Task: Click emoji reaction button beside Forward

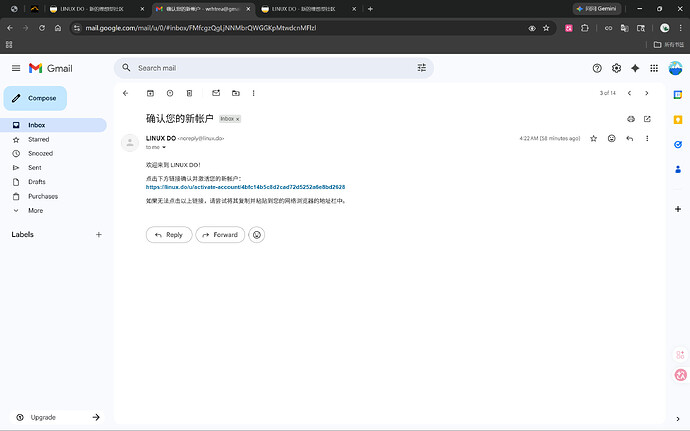Action: 257,235
